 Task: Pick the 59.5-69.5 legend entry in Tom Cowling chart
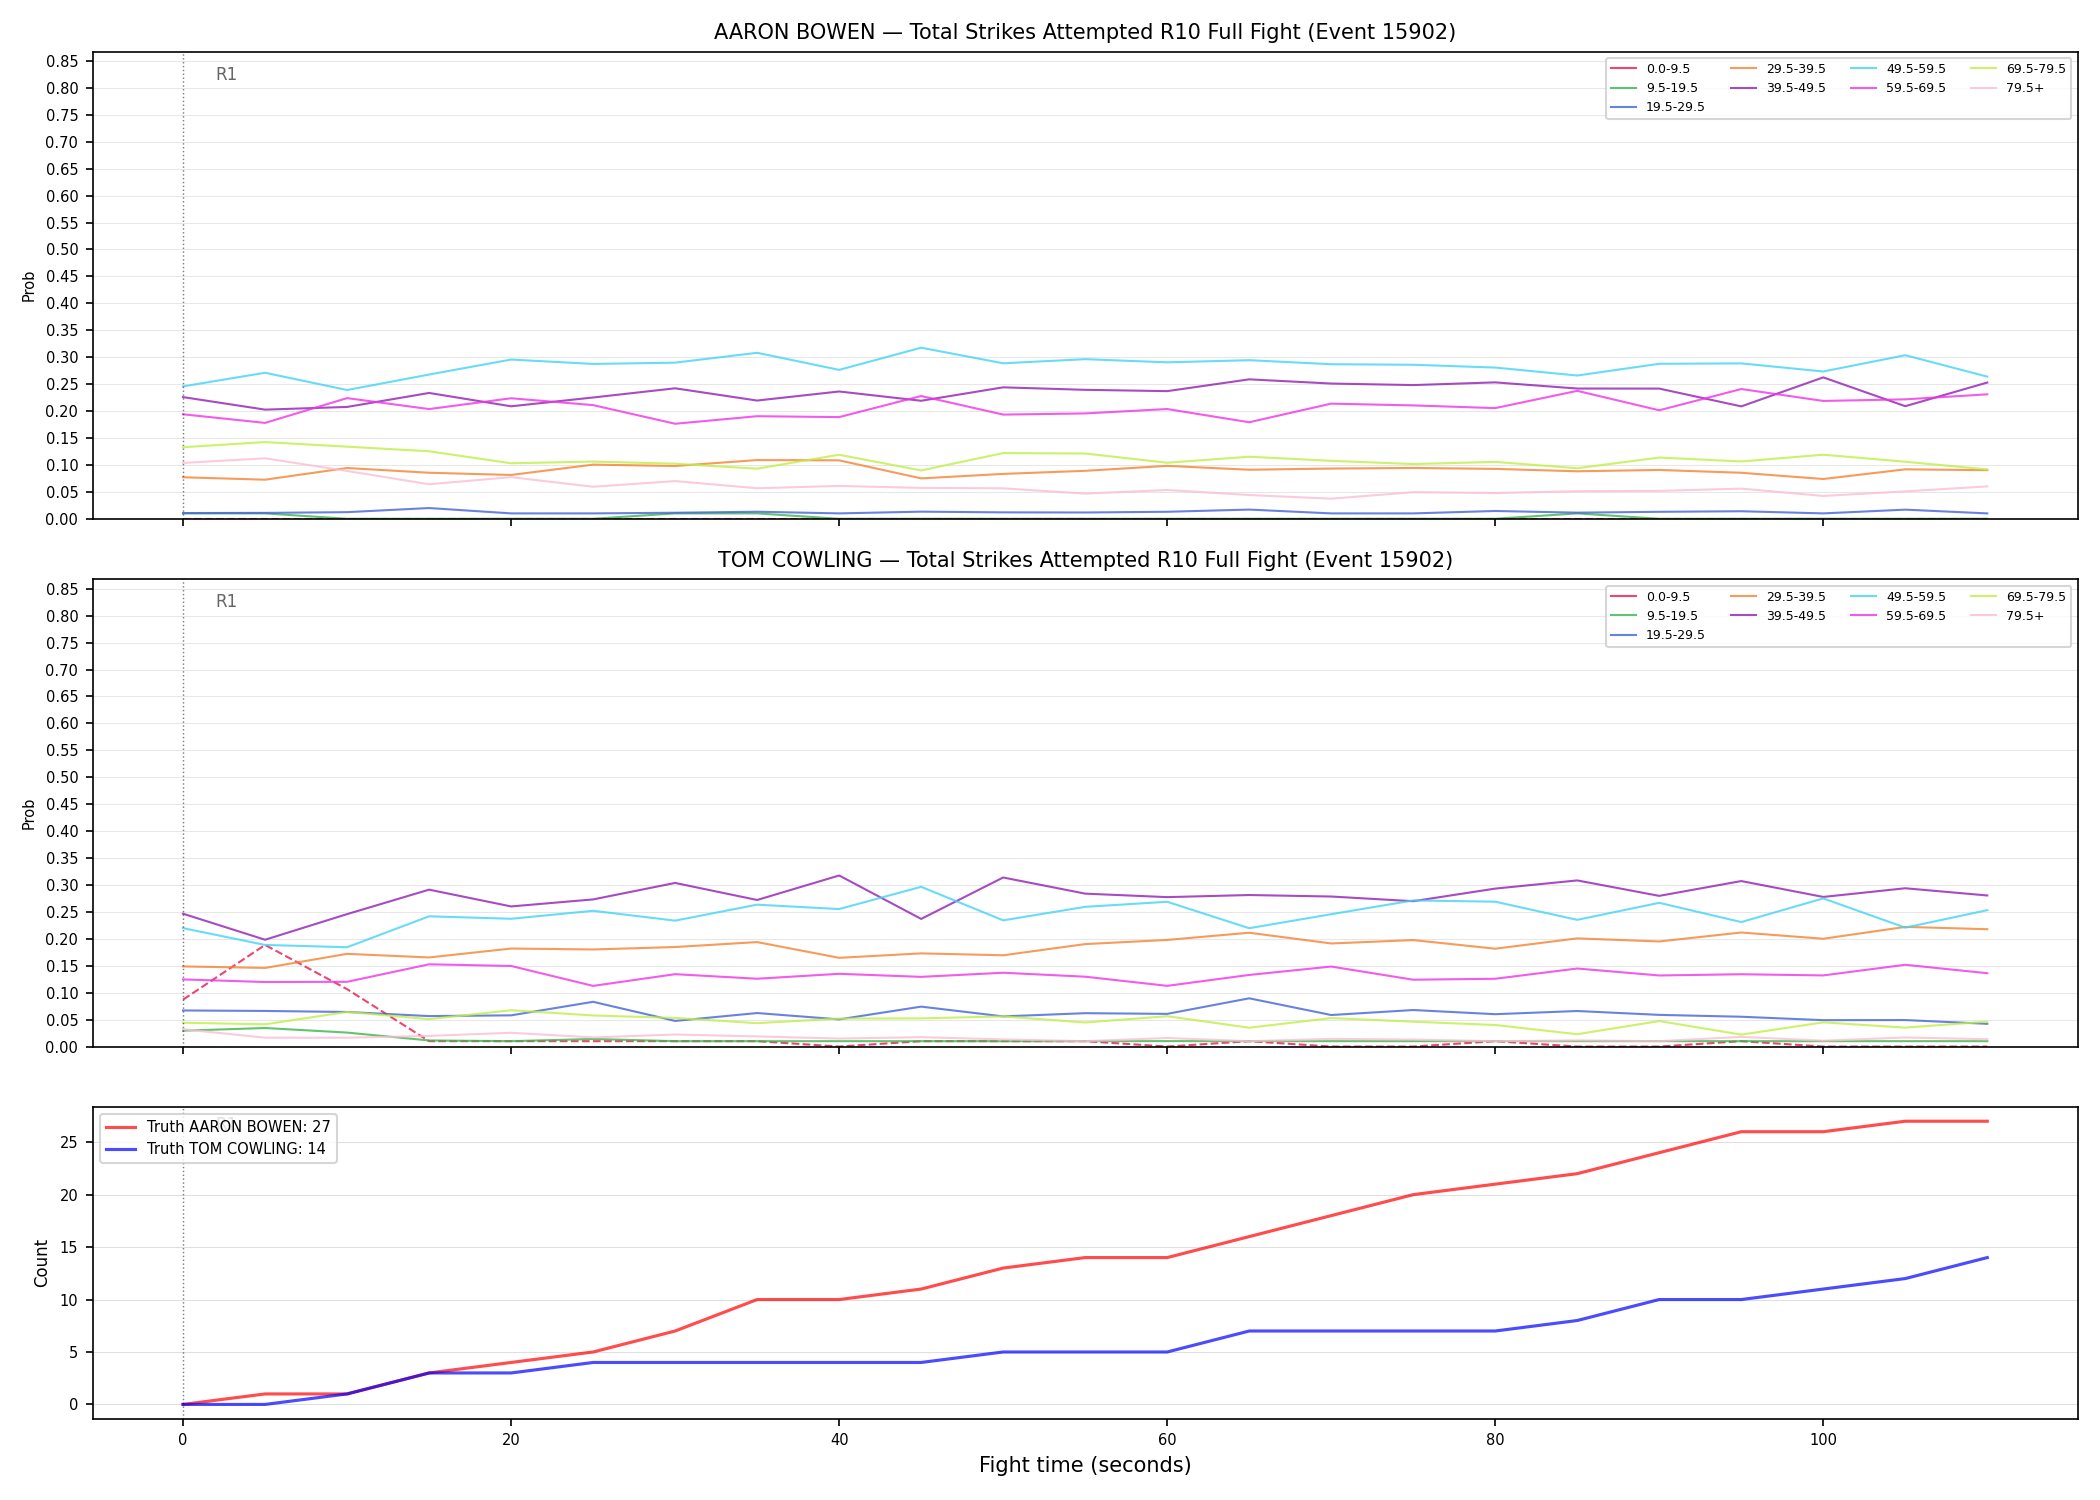pos(1898,616)
